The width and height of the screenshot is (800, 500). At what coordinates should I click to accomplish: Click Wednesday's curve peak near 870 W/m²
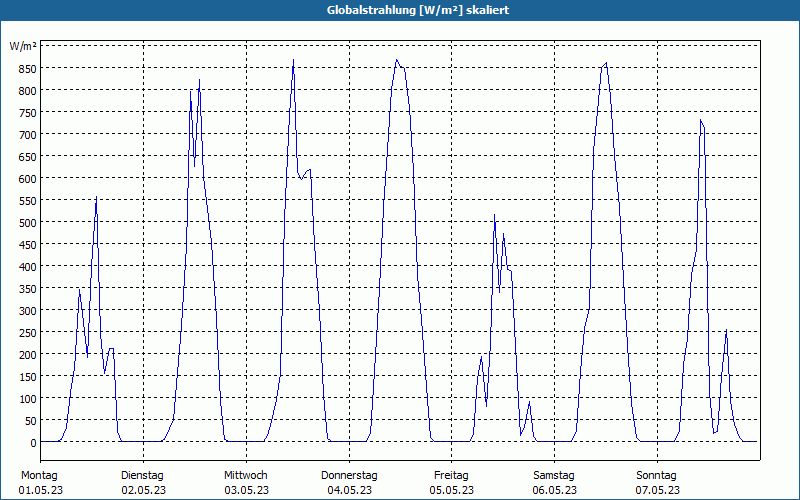tap(293, 60)
